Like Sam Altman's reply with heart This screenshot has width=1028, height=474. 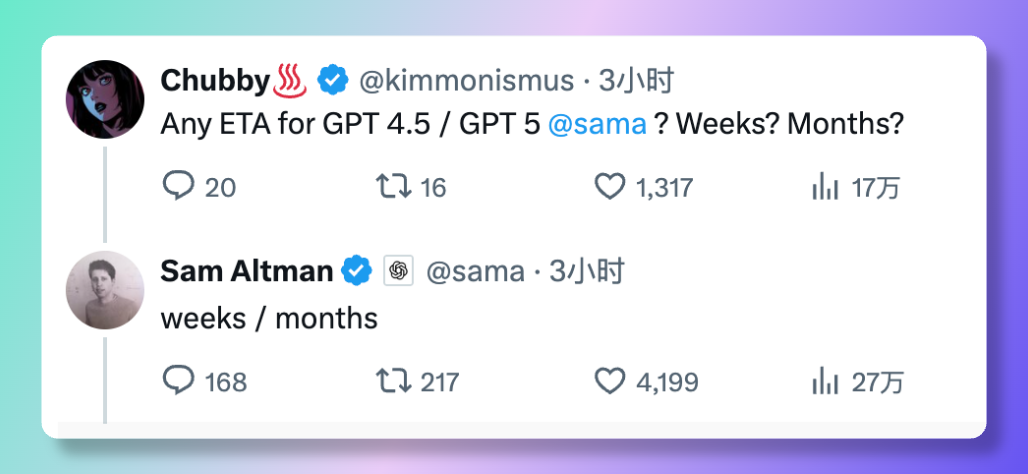tap(609, 380)
